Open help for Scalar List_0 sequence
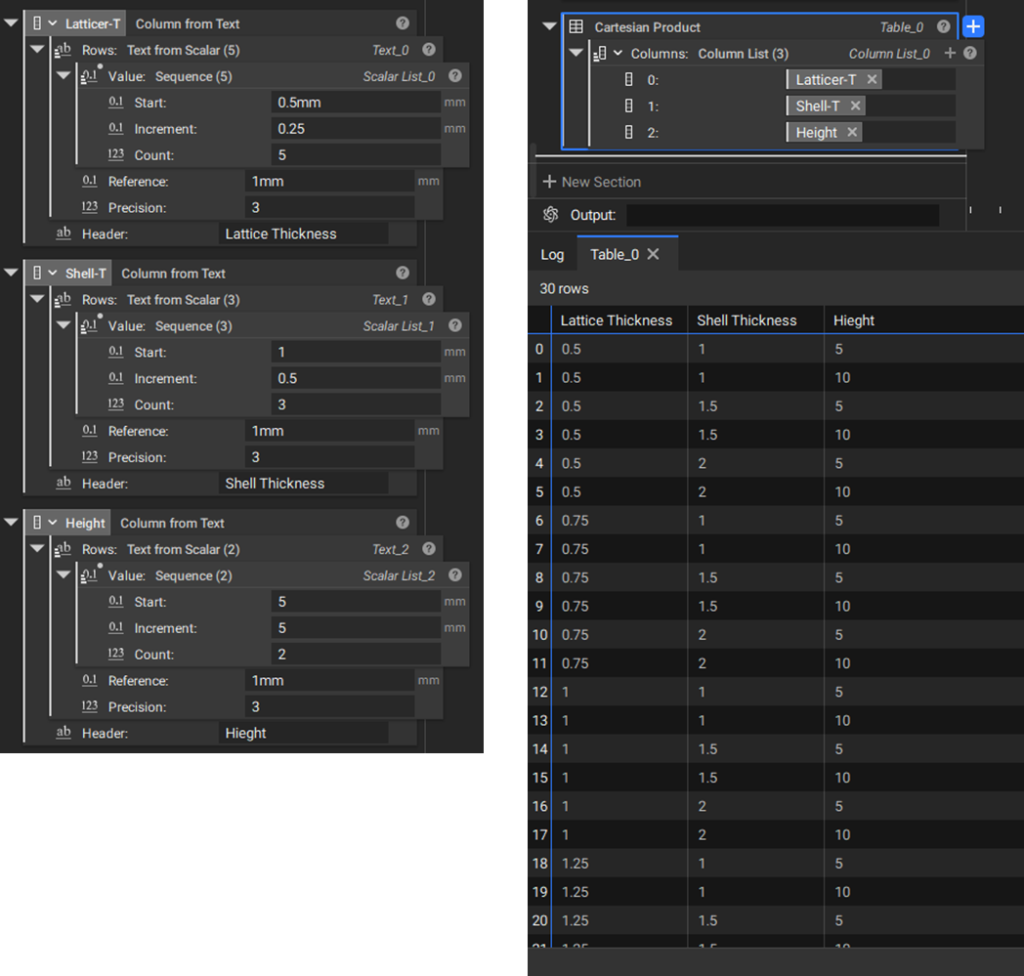 [x=455, y=76]
